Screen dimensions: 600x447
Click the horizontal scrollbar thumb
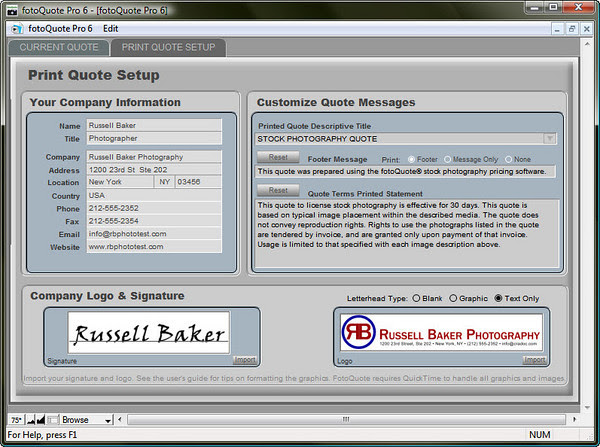pyautogui.click(x=346, y=420)
